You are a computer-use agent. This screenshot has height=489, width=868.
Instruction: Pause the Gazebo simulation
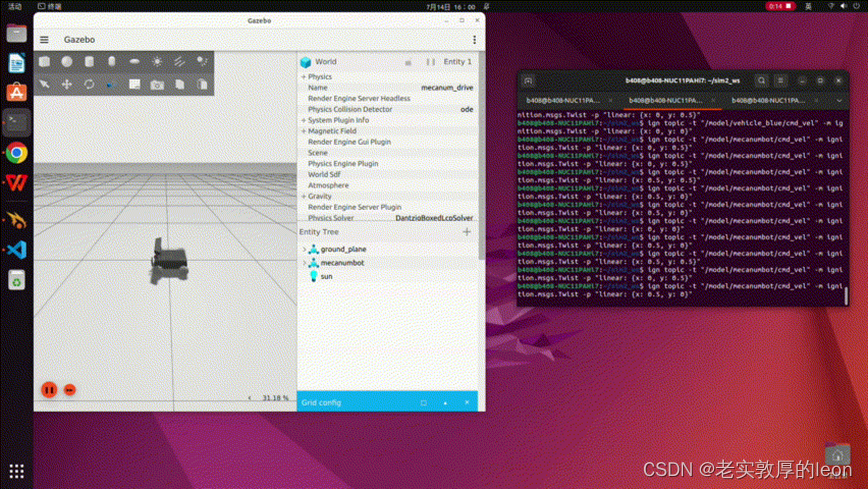pos(49,390)
